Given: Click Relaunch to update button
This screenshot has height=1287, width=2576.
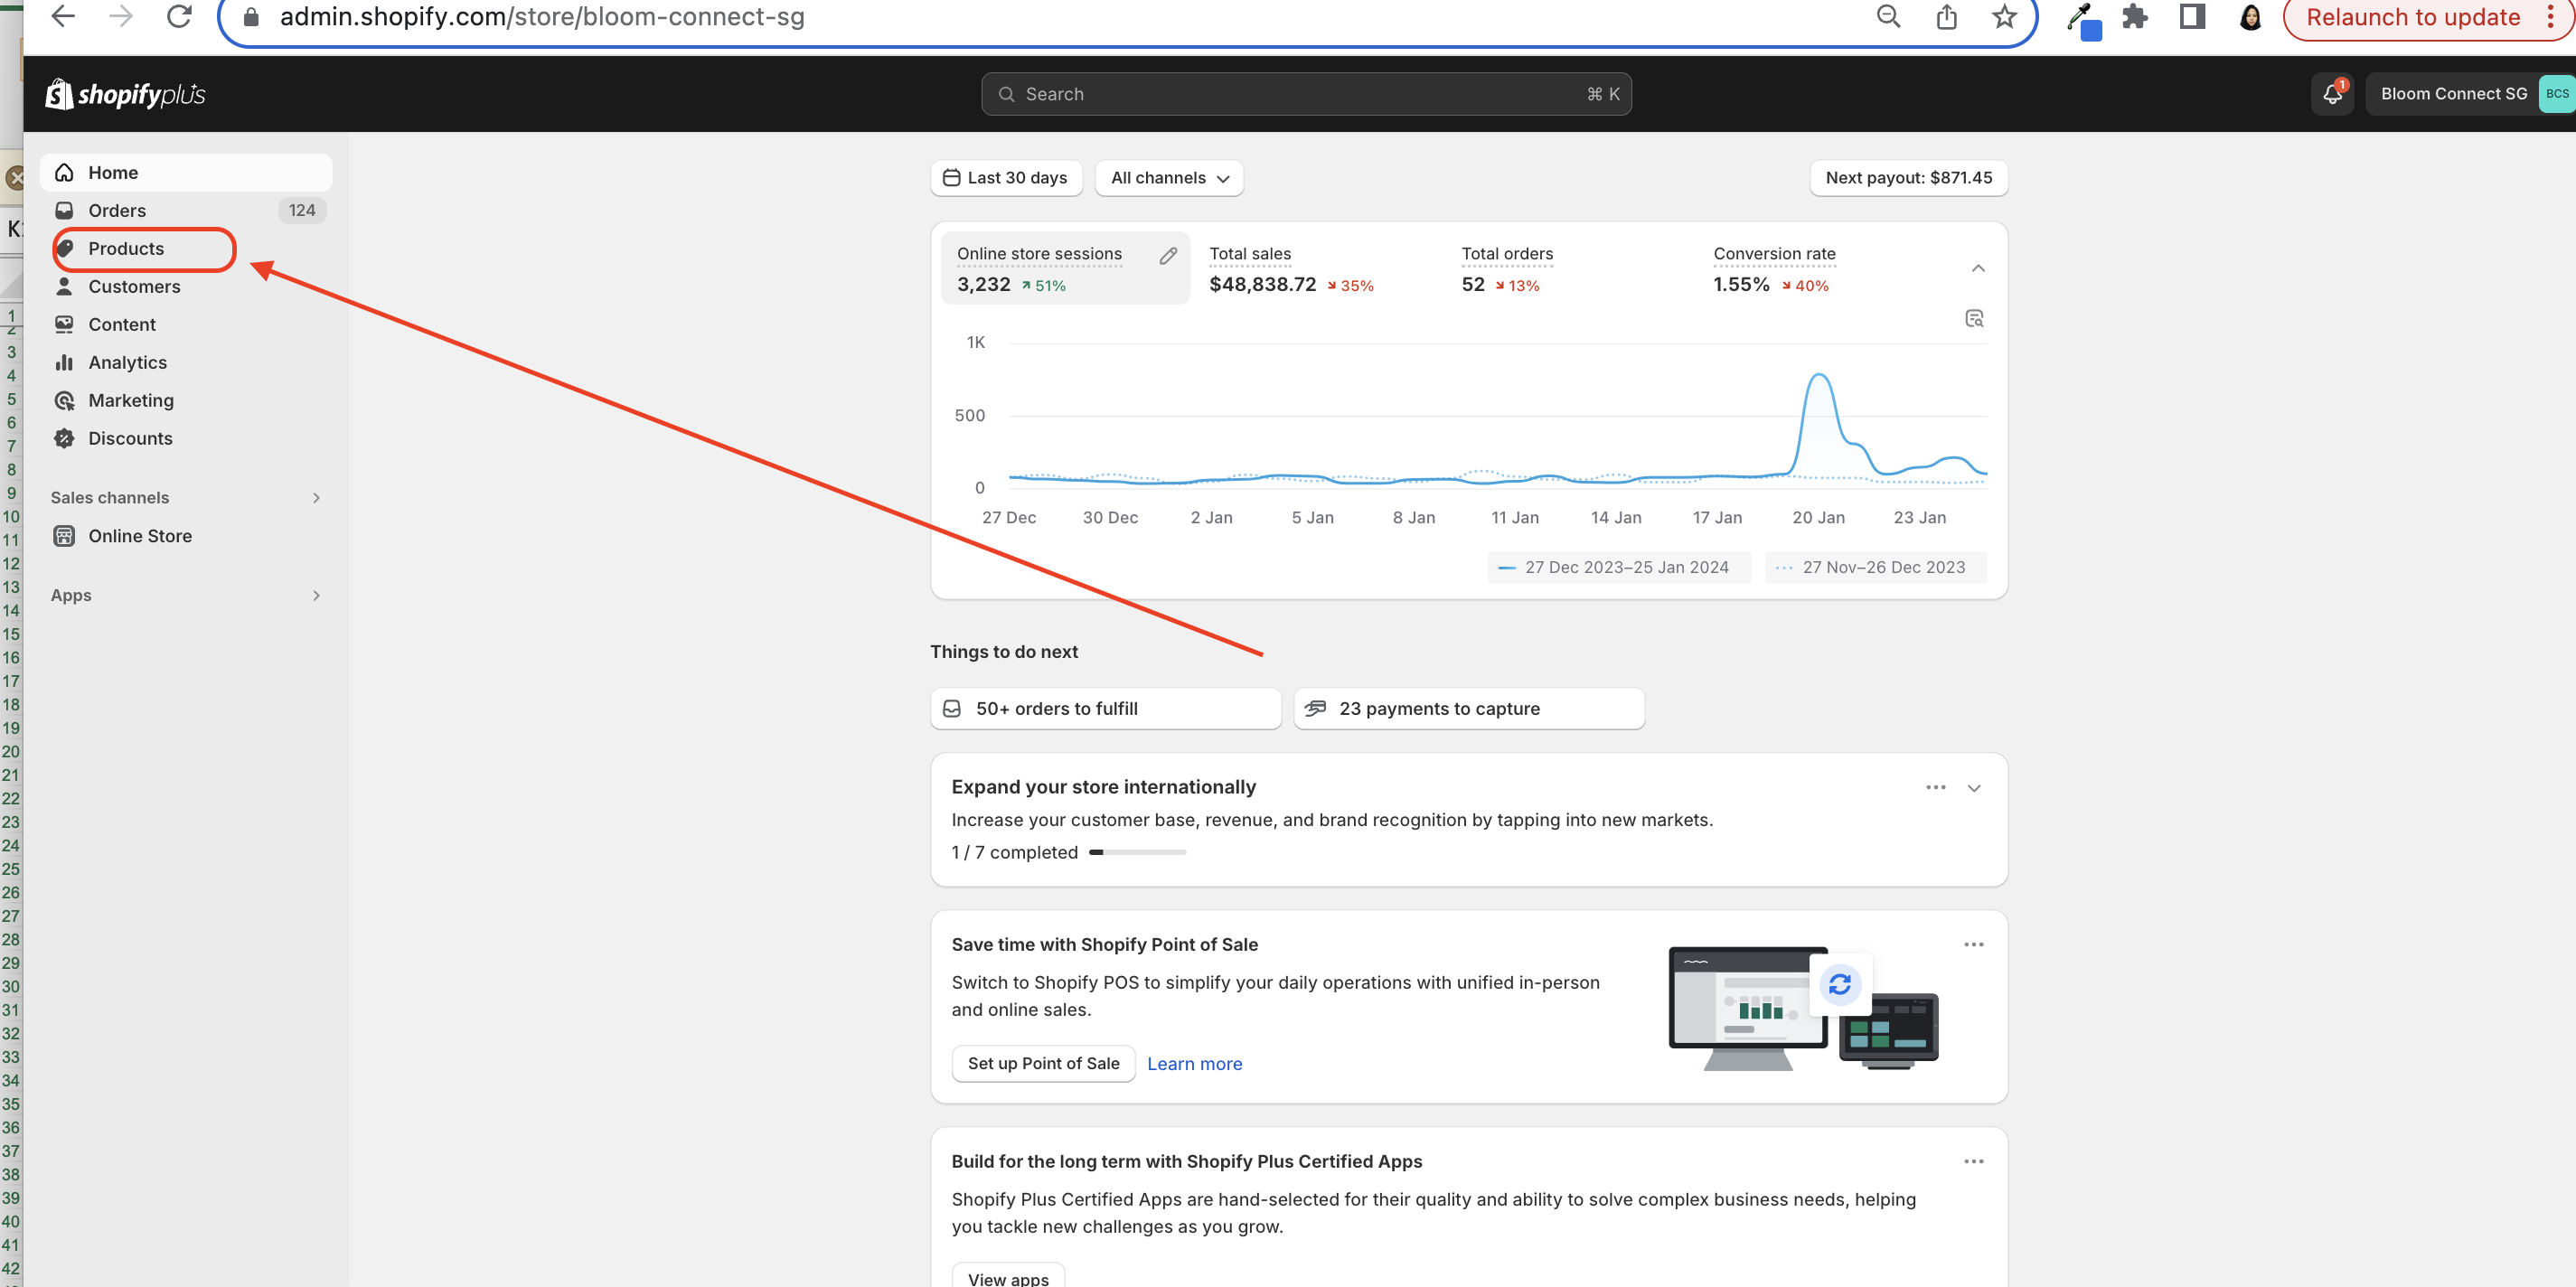Looking at the screenshot, I should (x=2412, y=17).
